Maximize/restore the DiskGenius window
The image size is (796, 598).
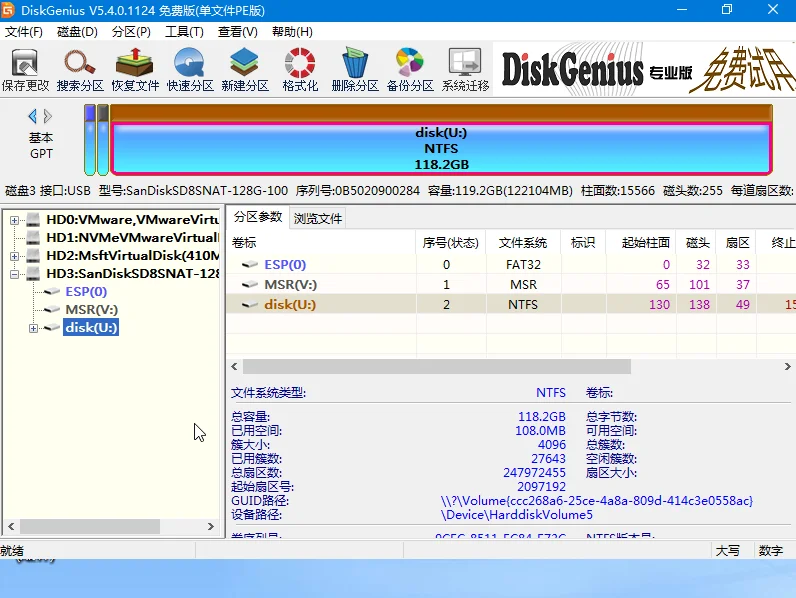coord(727,10)
